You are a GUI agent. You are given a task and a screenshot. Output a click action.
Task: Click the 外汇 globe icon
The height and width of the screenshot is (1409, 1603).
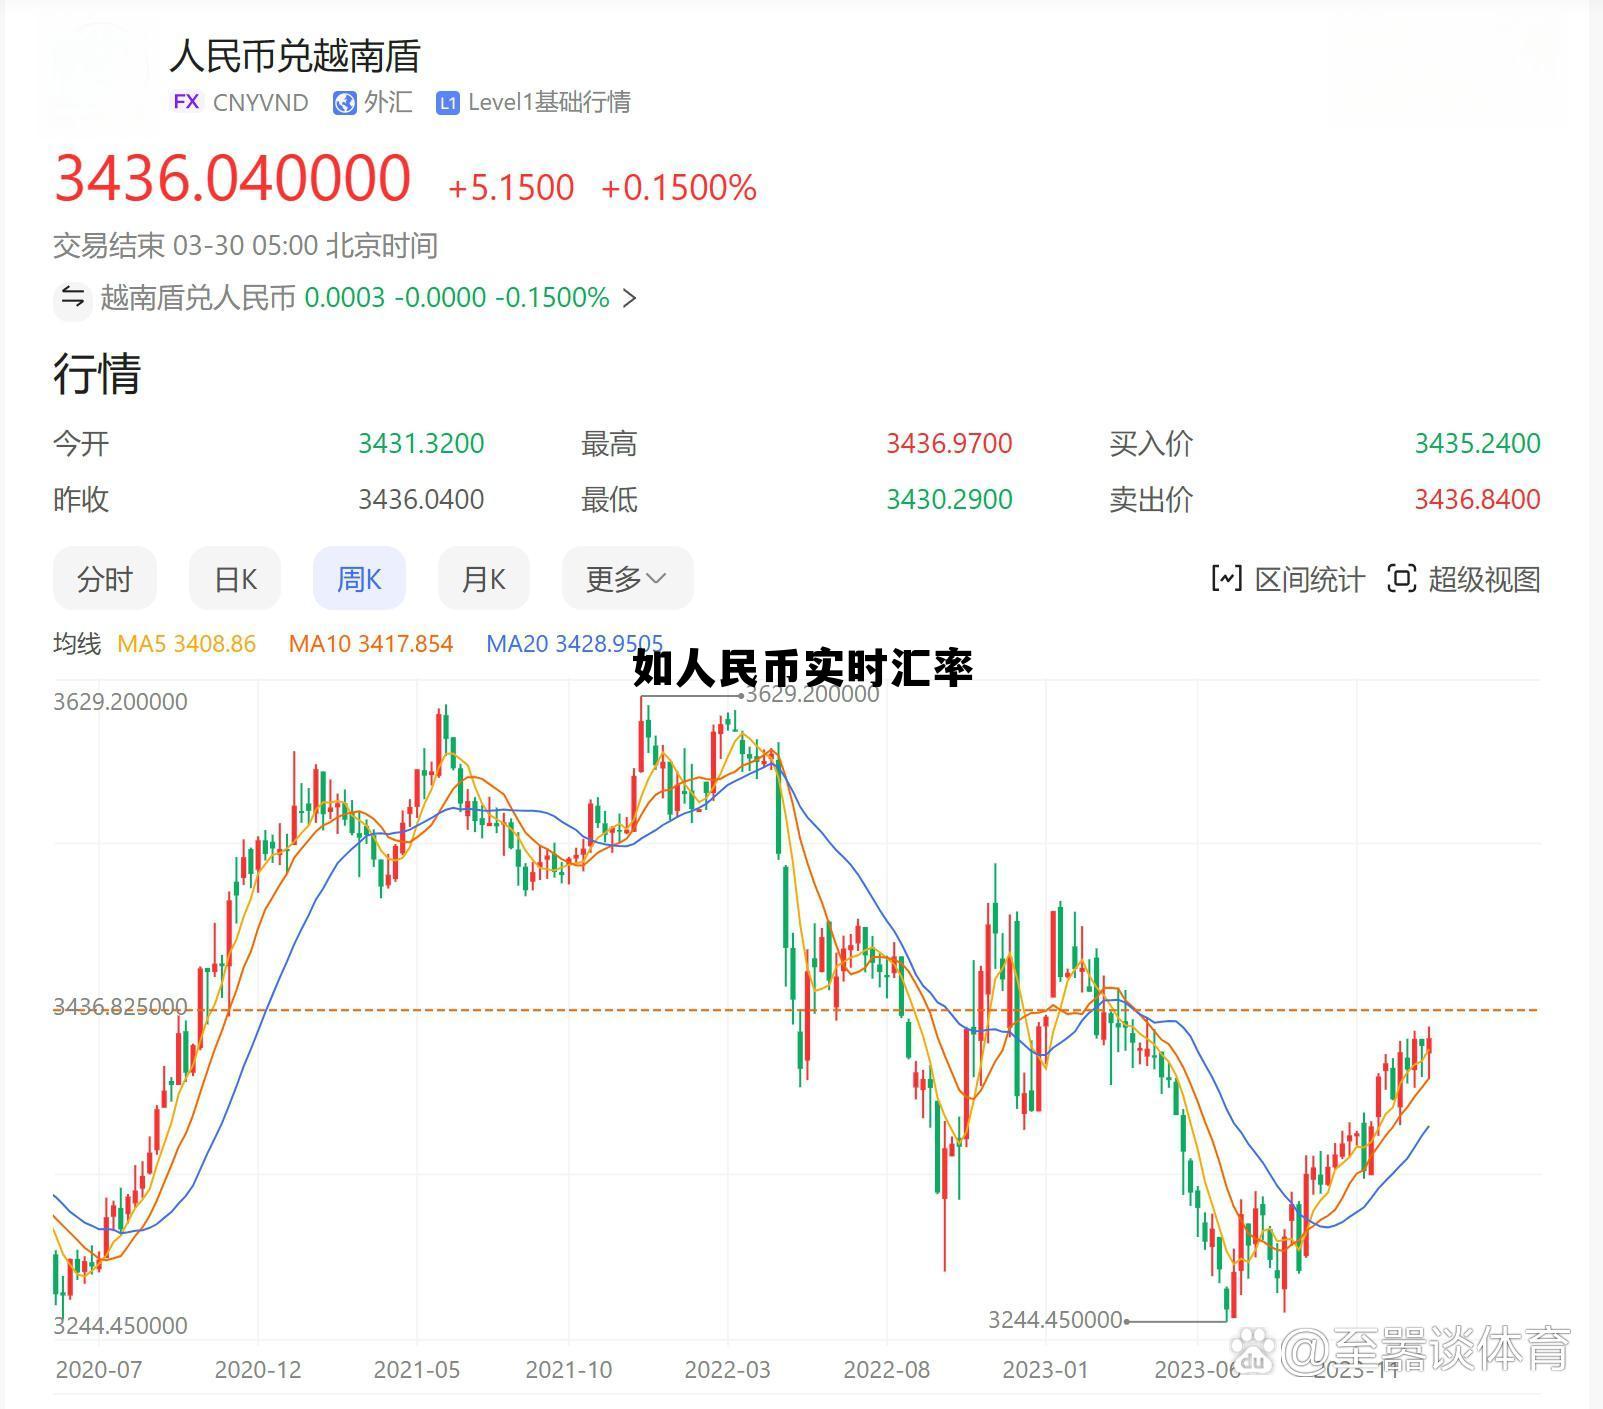coord(345,102)
